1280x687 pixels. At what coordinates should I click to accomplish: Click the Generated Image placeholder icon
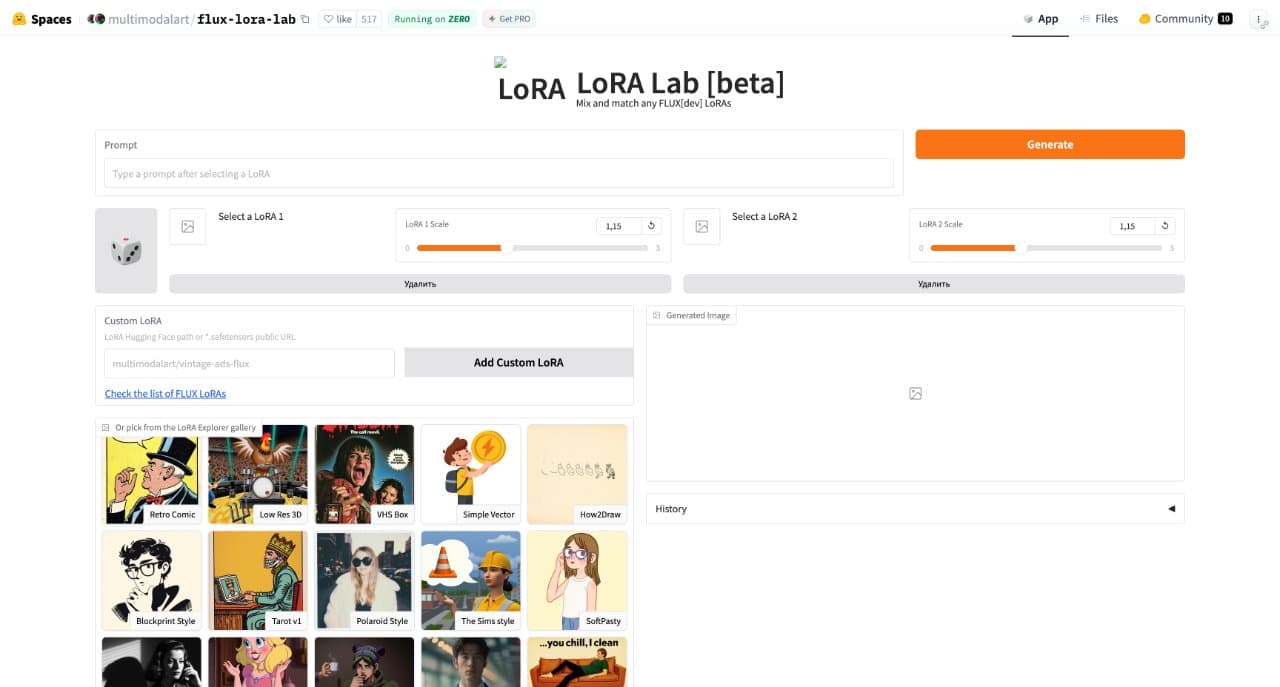point(915,394)
